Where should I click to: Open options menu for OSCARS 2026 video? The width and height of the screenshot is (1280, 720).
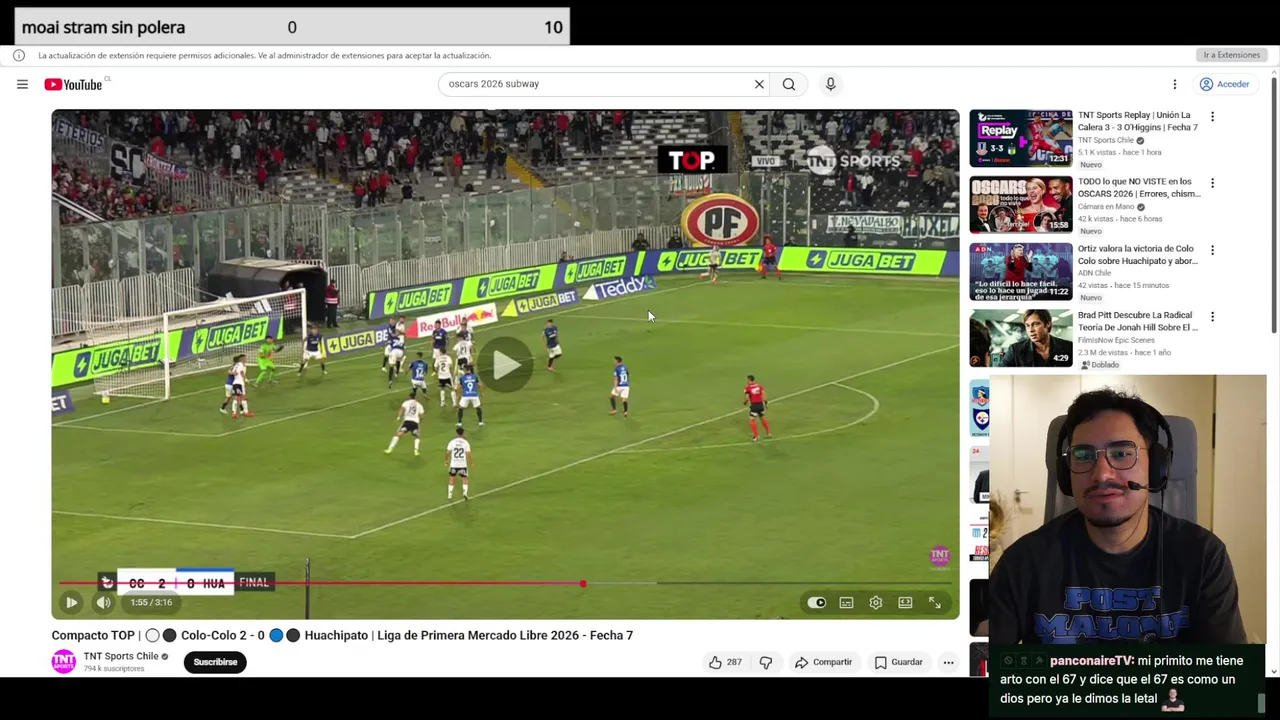pos(1212,183)
